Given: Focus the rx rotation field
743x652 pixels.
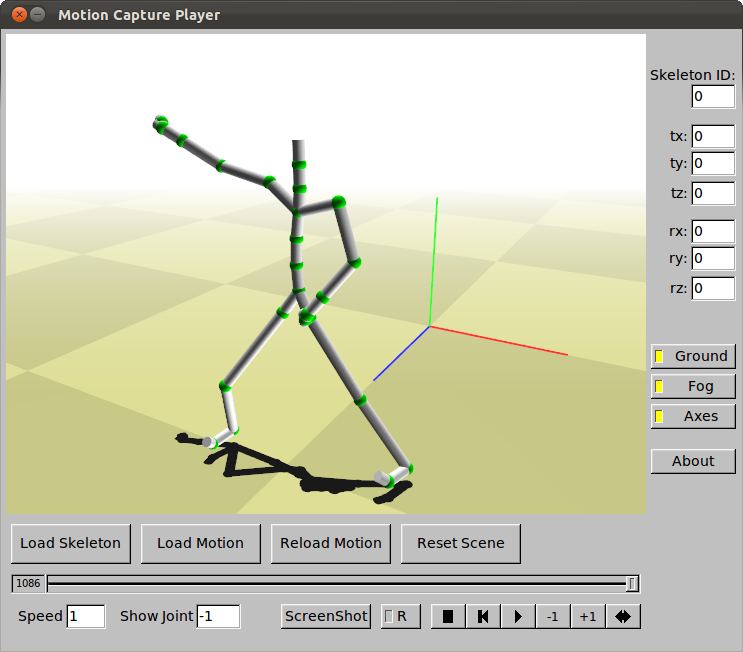Looking at the screenshot, I should point(713,231).
